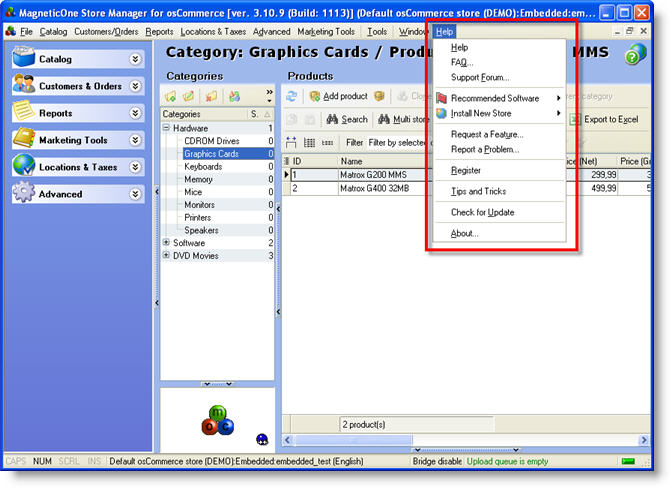Click the refresh products icon
Screen dimensions: 670x487
coord(292,96)
